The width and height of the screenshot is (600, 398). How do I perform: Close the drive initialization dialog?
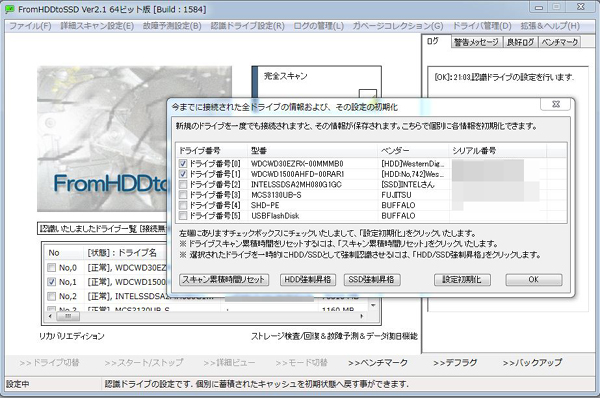(x=556, y=104)
